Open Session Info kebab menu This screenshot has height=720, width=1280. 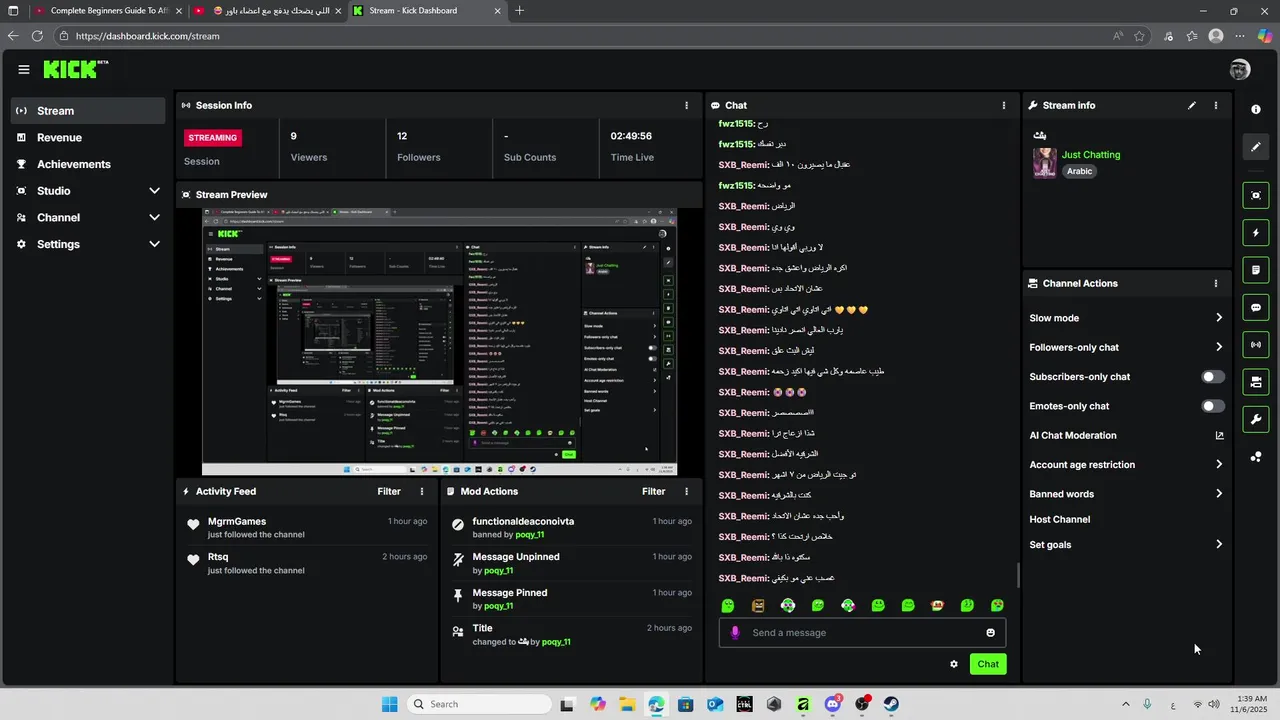click(686, 105)
